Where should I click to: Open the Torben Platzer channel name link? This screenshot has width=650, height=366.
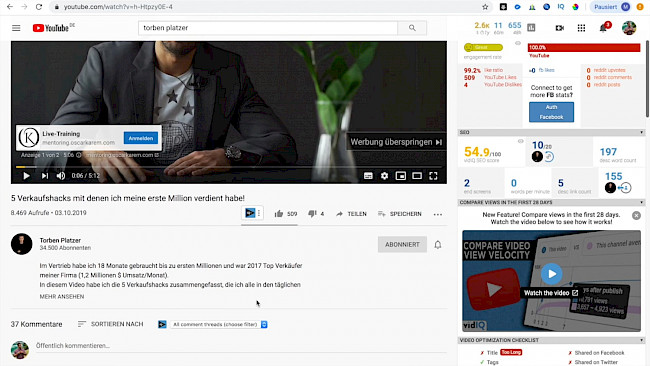pos(60,240)
